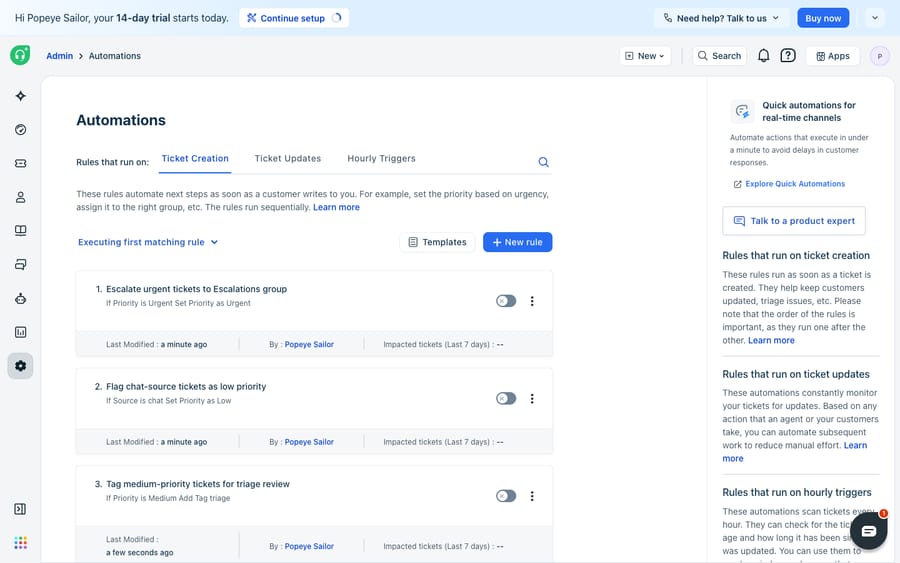This screenshot has width=900, height=563.
Task: Click the user profile avatar P
Action: click(879, 56)
